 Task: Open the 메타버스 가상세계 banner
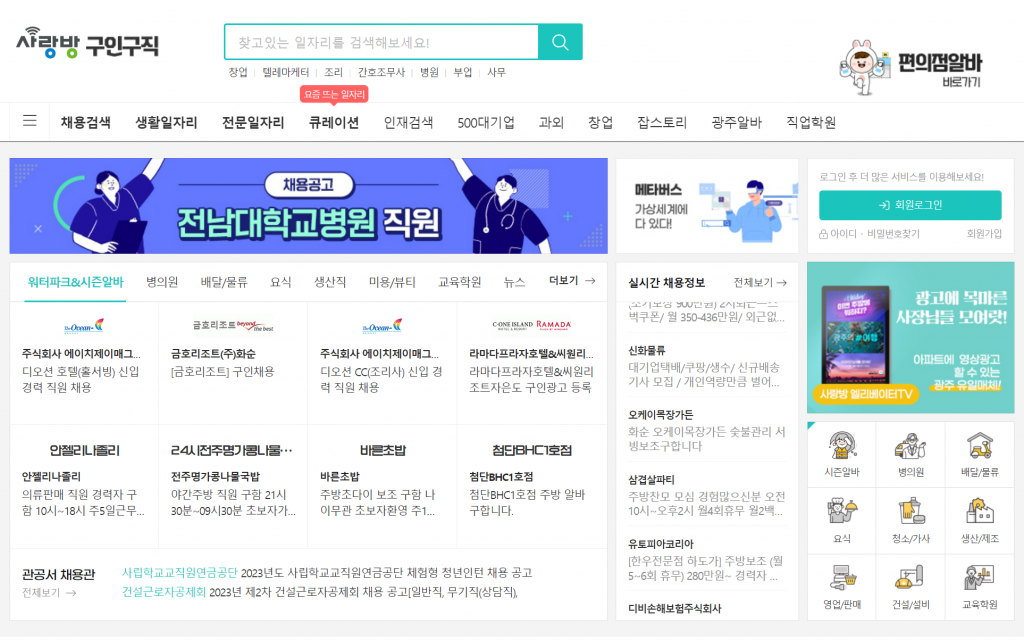pyautogui.click(x=707, y=206)
